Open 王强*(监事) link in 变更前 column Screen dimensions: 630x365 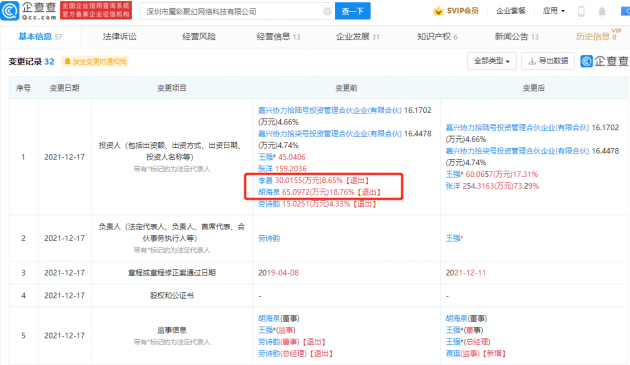click(x=276, y=330)
